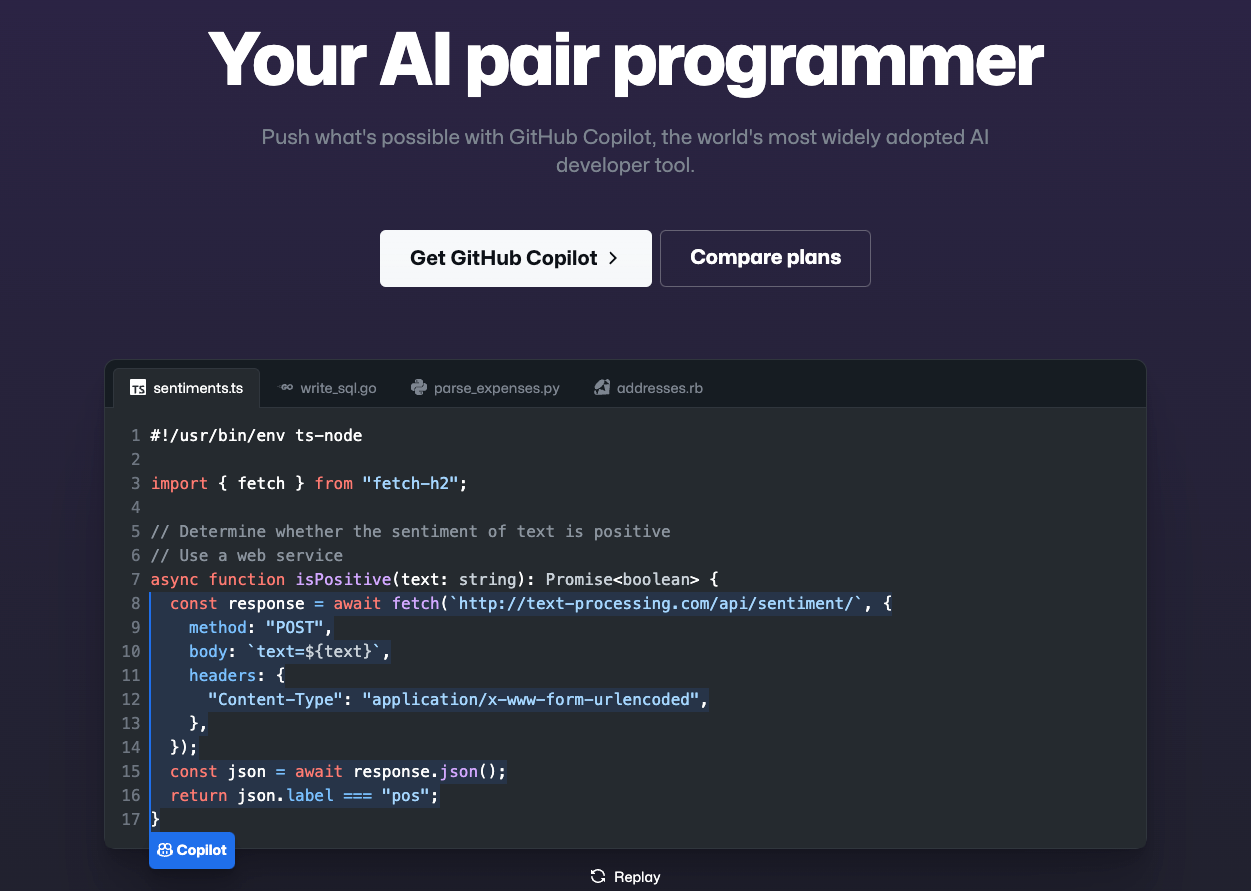
Task: Replay the code animation
Action: point(625,876)
